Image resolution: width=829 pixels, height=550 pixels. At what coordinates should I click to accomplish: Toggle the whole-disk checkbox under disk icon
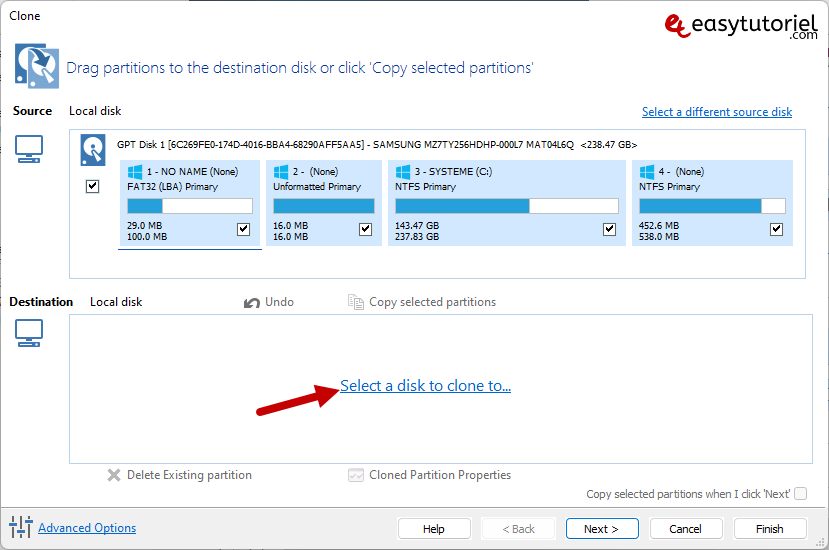[93, 186]
